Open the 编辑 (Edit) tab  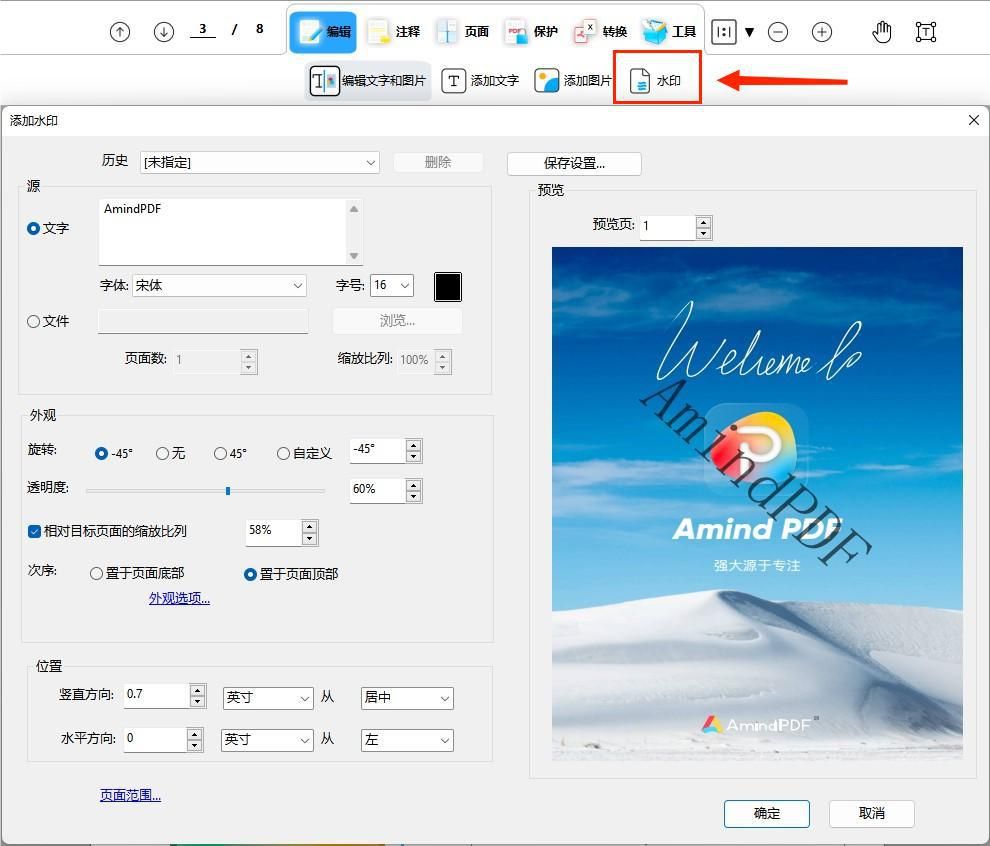point(323,32)
